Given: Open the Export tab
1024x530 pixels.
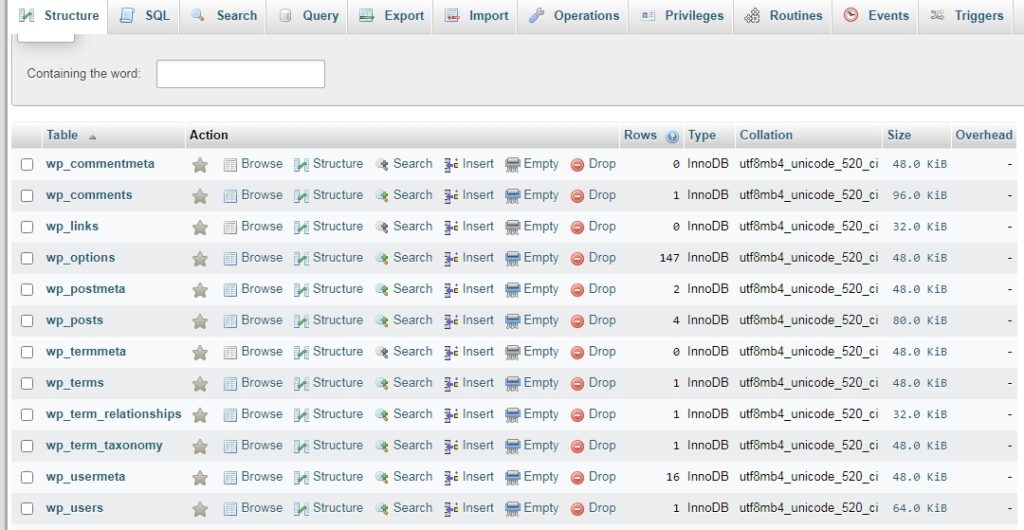Looking at the screenshot, I should point(391,16).
